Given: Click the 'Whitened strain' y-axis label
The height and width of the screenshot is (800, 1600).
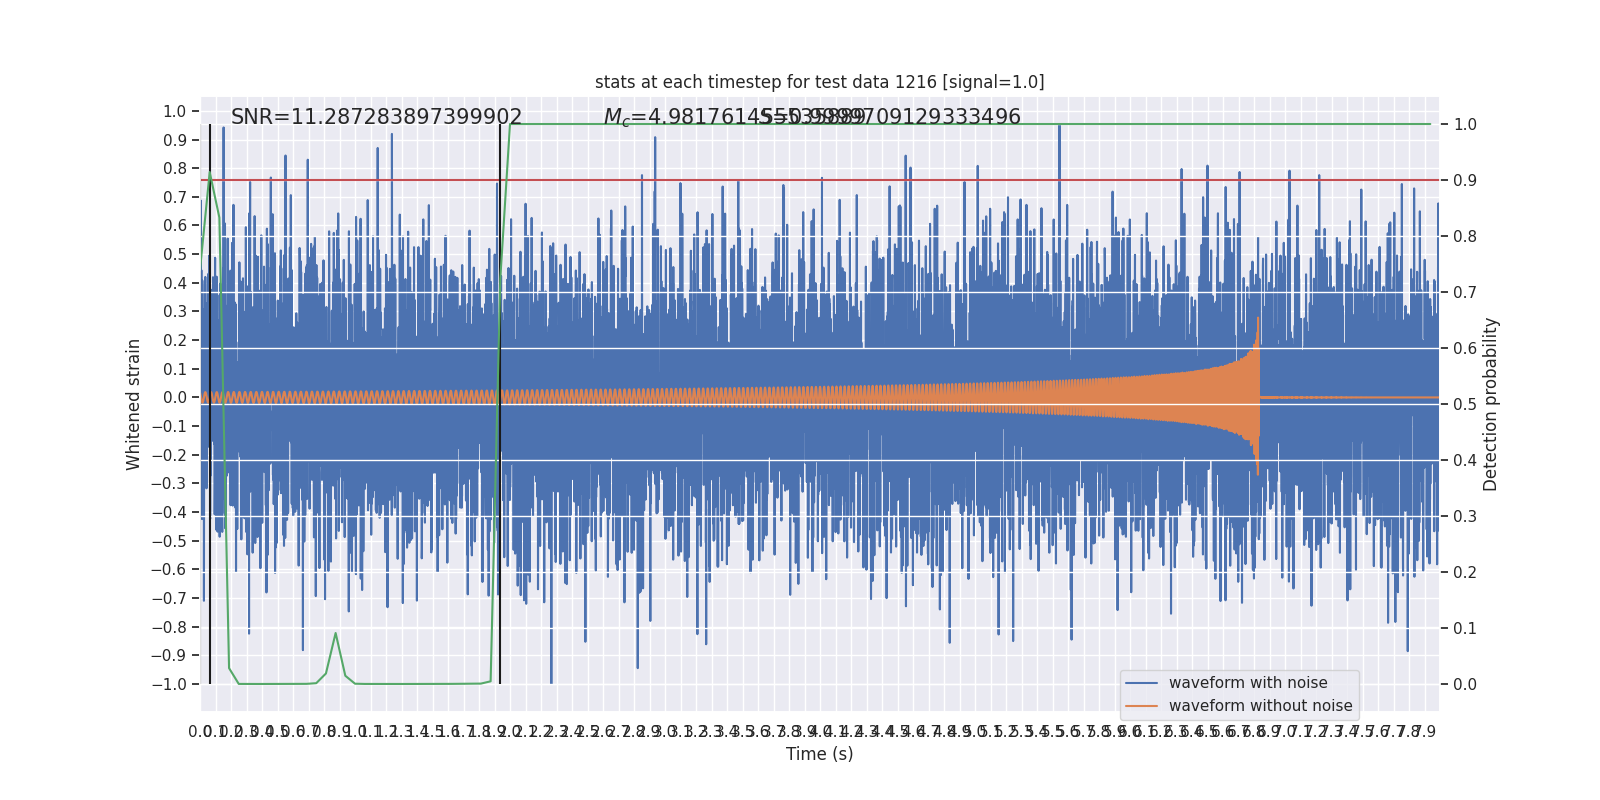Looking at the screenshot, I should (x=134, y=404).
